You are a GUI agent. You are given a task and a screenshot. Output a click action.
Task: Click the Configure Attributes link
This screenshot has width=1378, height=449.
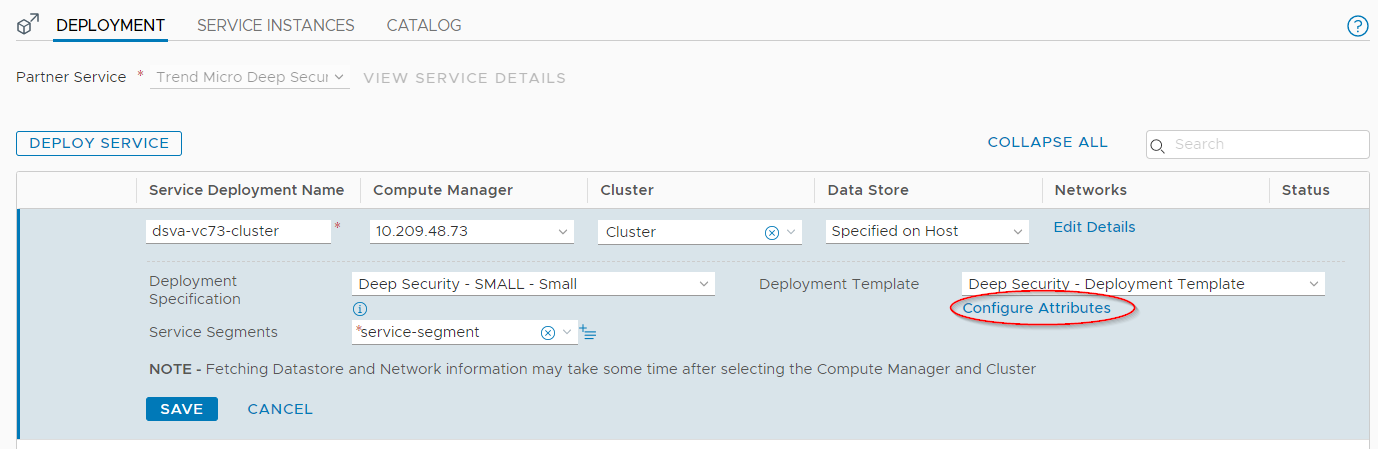[1036, 308]
